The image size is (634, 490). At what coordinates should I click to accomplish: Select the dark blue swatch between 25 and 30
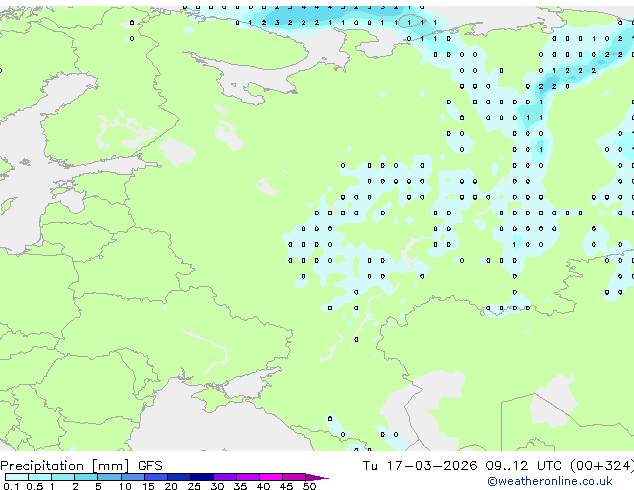(202, 477)
